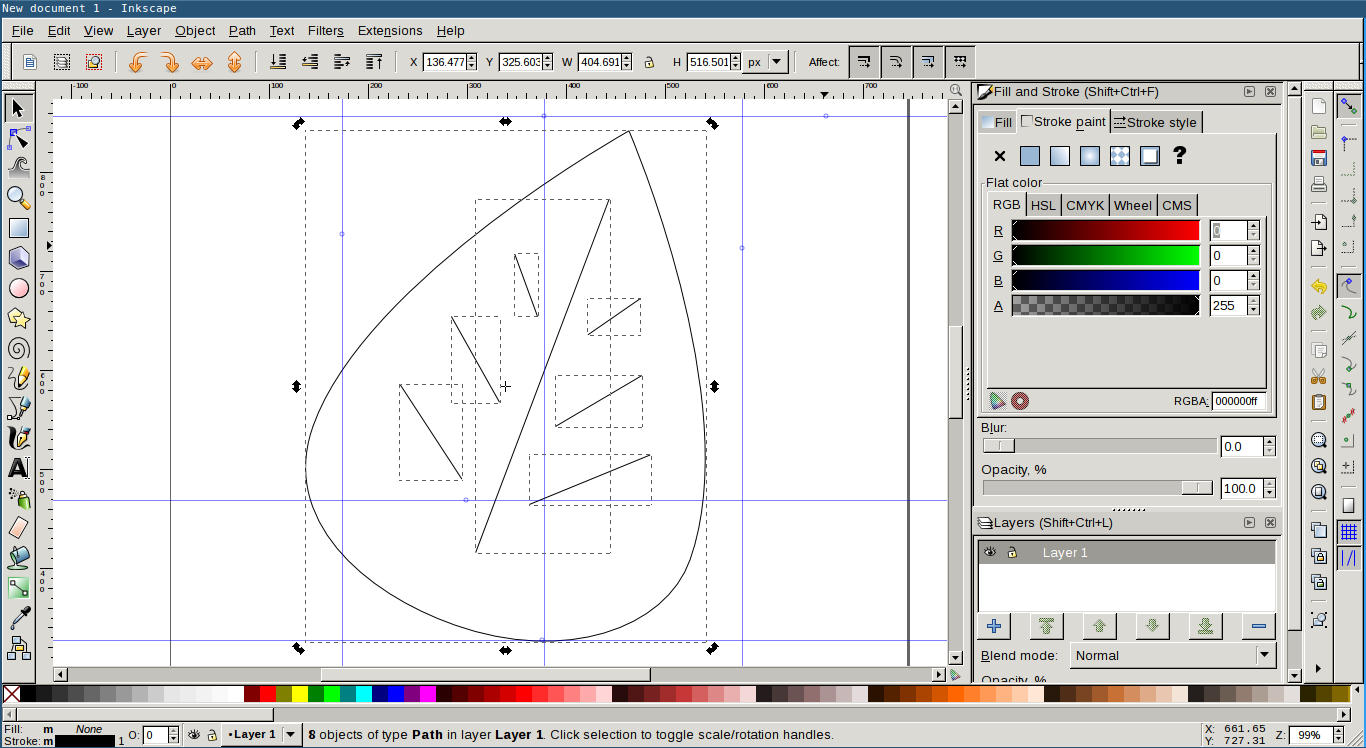
Task: Pick the Zoom tool in toolbox
Action: pyautogui.click(x=18, y=197)
